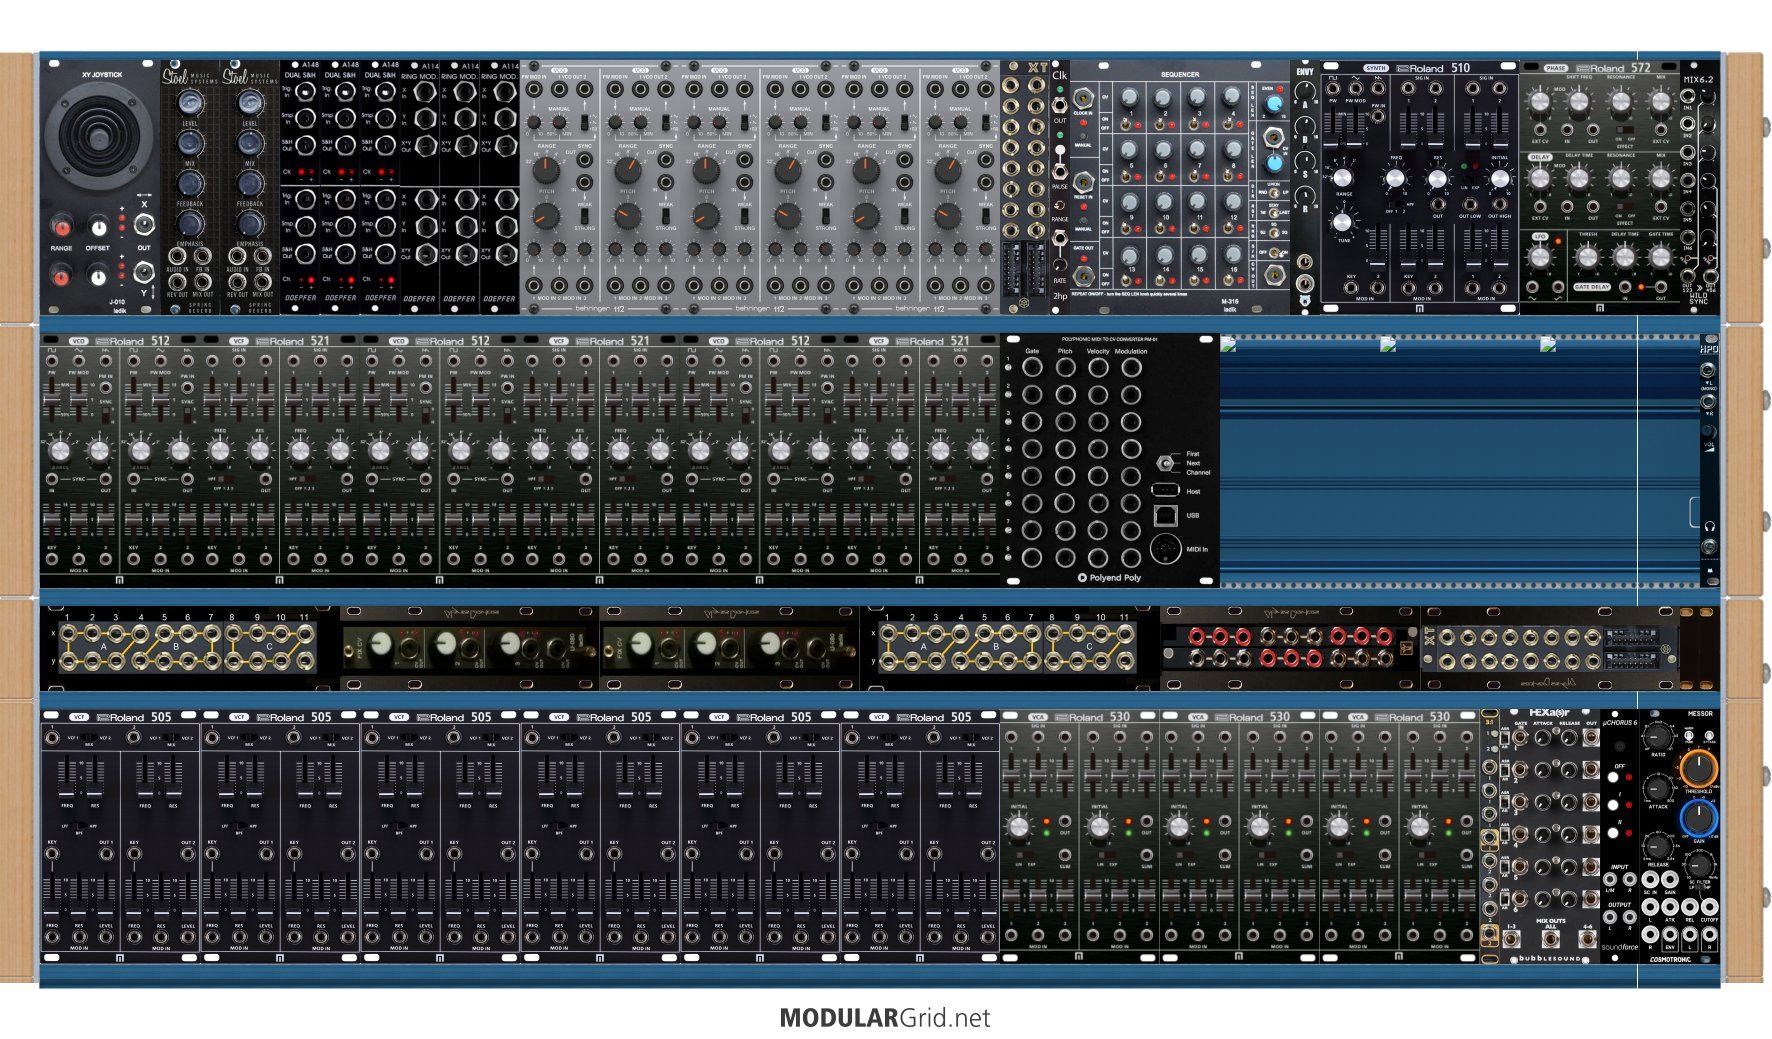Click orange THRESHOLD knob on MESSOR
This screenshot has width=1772, height=1039.
click(1699, 768)
